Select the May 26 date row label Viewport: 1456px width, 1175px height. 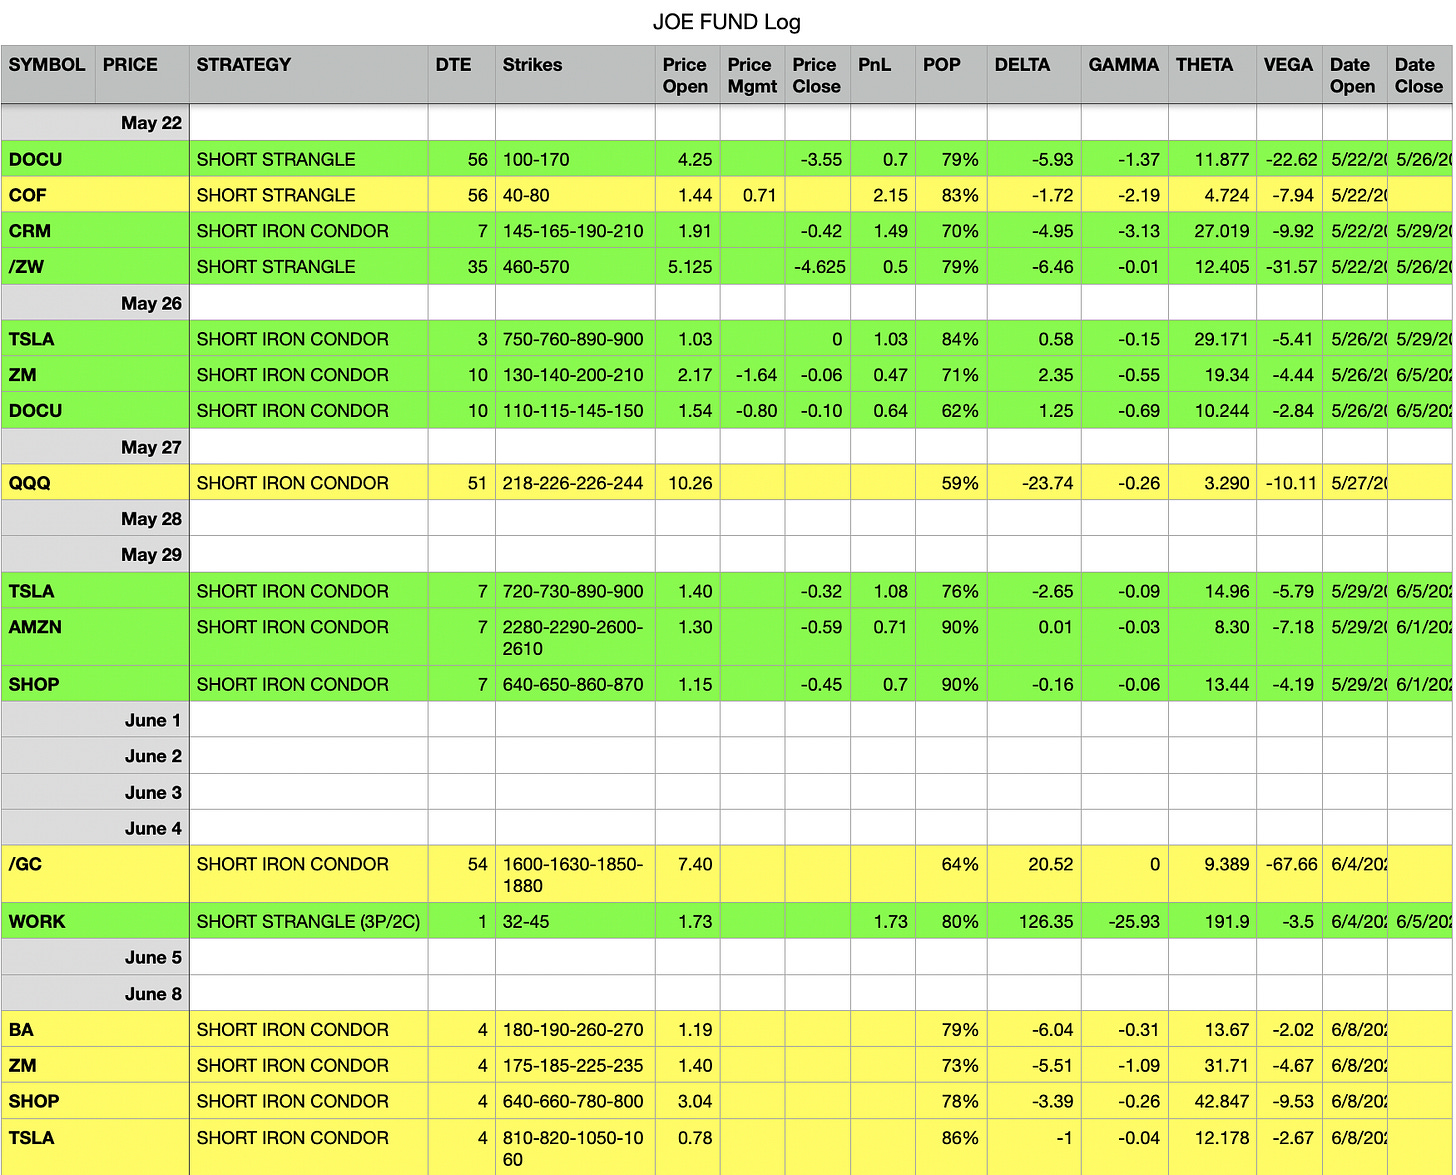151,303
